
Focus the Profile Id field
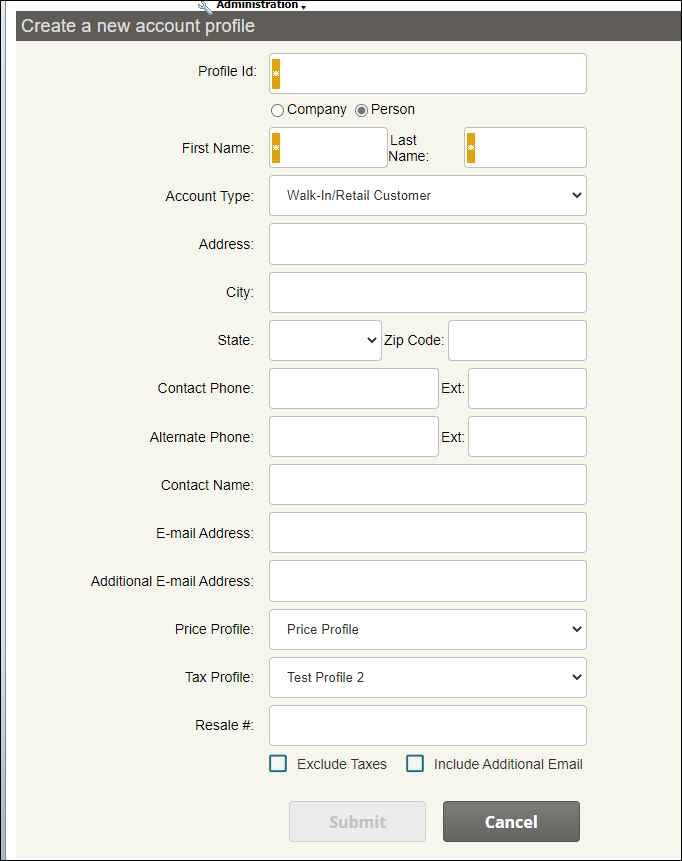[434, 74]
